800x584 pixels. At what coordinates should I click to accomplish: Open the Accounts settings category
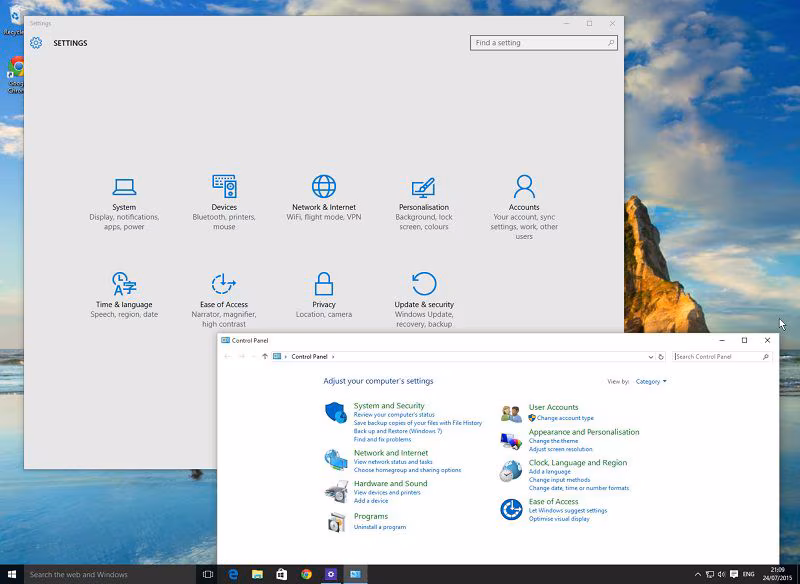pos(524,201)
